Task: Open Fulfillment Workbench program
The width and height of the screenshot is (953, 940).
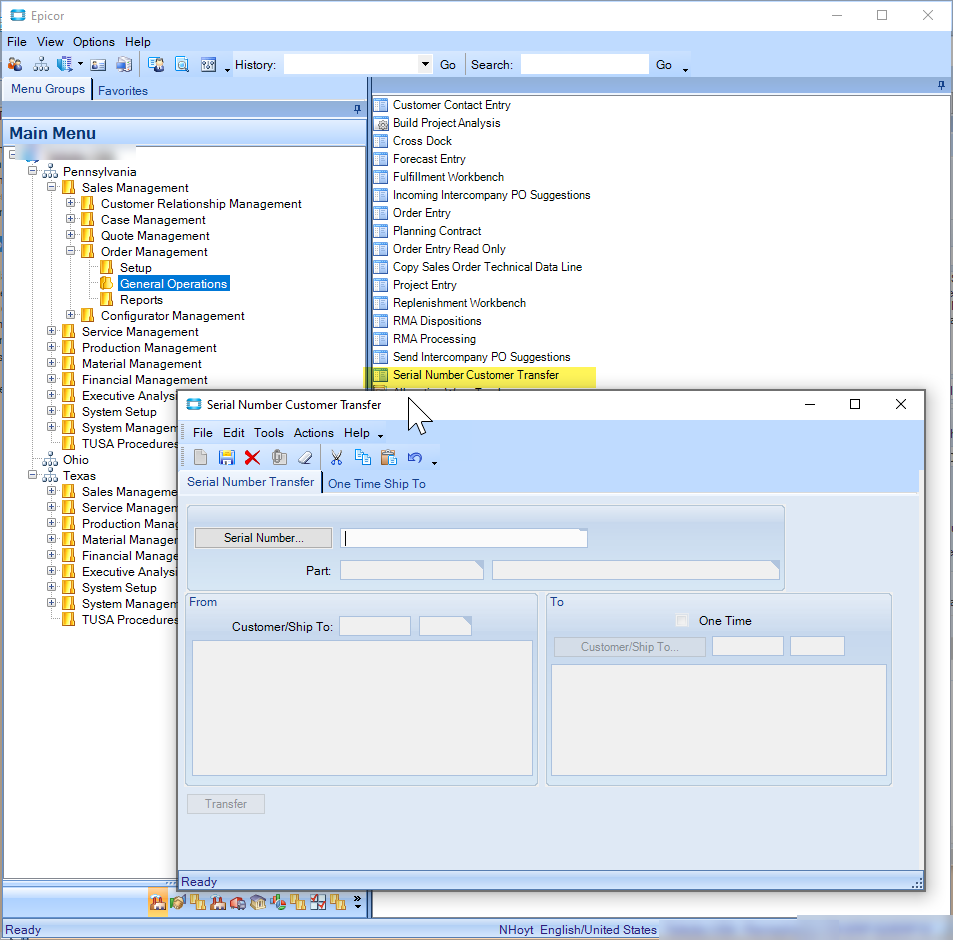Action: (448, 177)
